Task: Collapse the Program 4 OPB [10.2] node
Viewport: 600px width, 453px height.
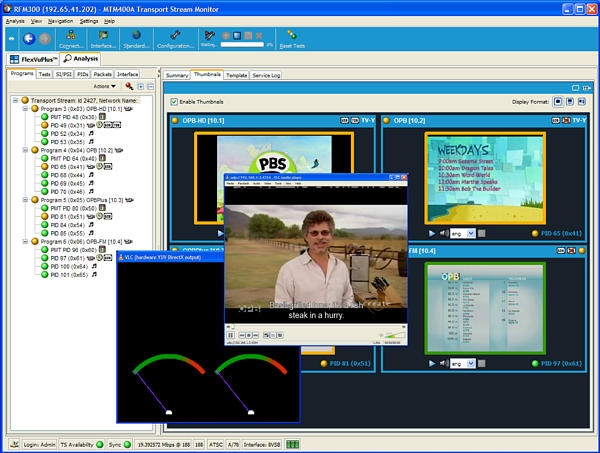Action: pyautogui.click(x=25, y=150)
